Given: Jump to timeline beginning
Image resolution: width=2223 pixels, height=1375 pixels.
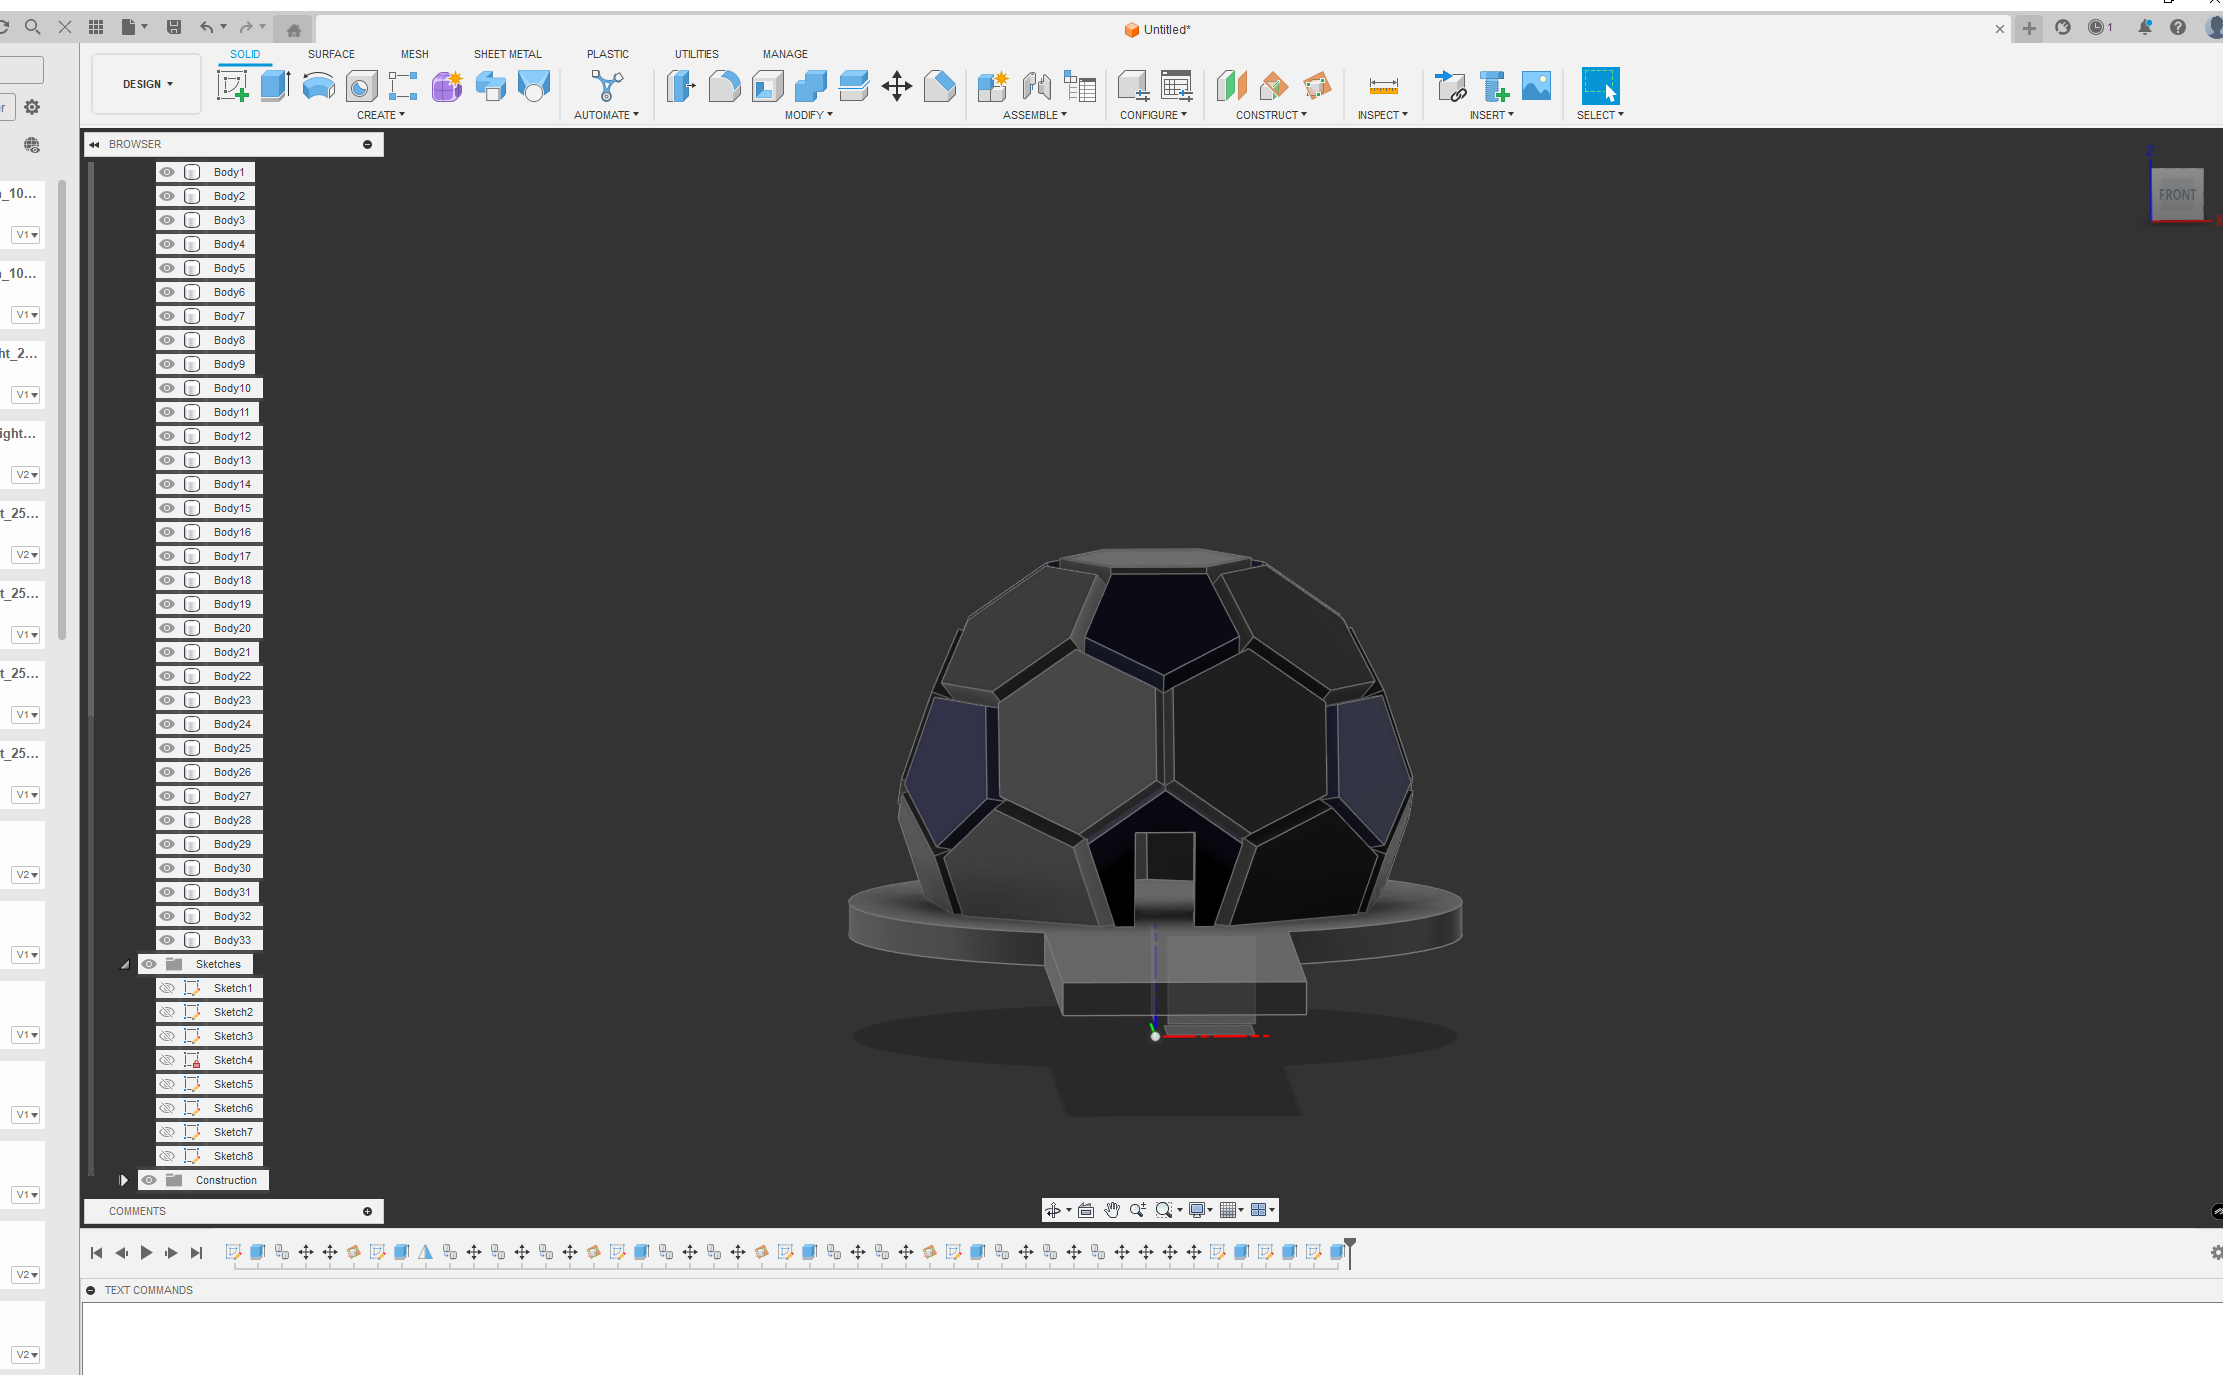Looking at the screenshot, I should click(96, 1252).
